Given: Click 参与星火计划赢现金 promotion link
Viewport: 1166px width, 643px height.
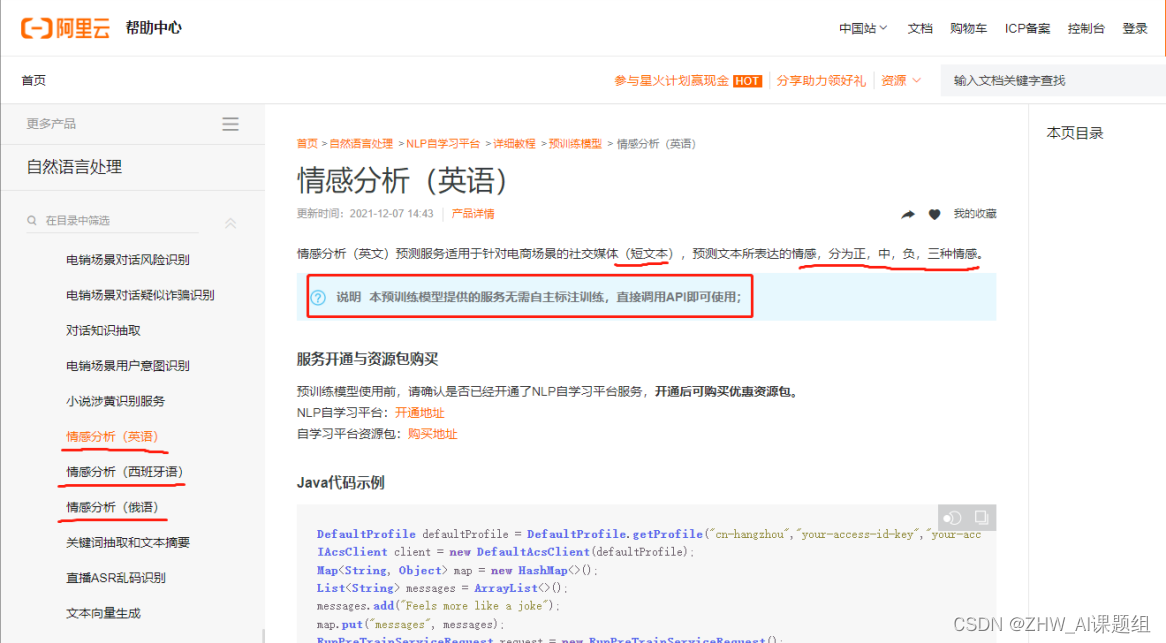Looking at the screenshot, I should 671,80.
